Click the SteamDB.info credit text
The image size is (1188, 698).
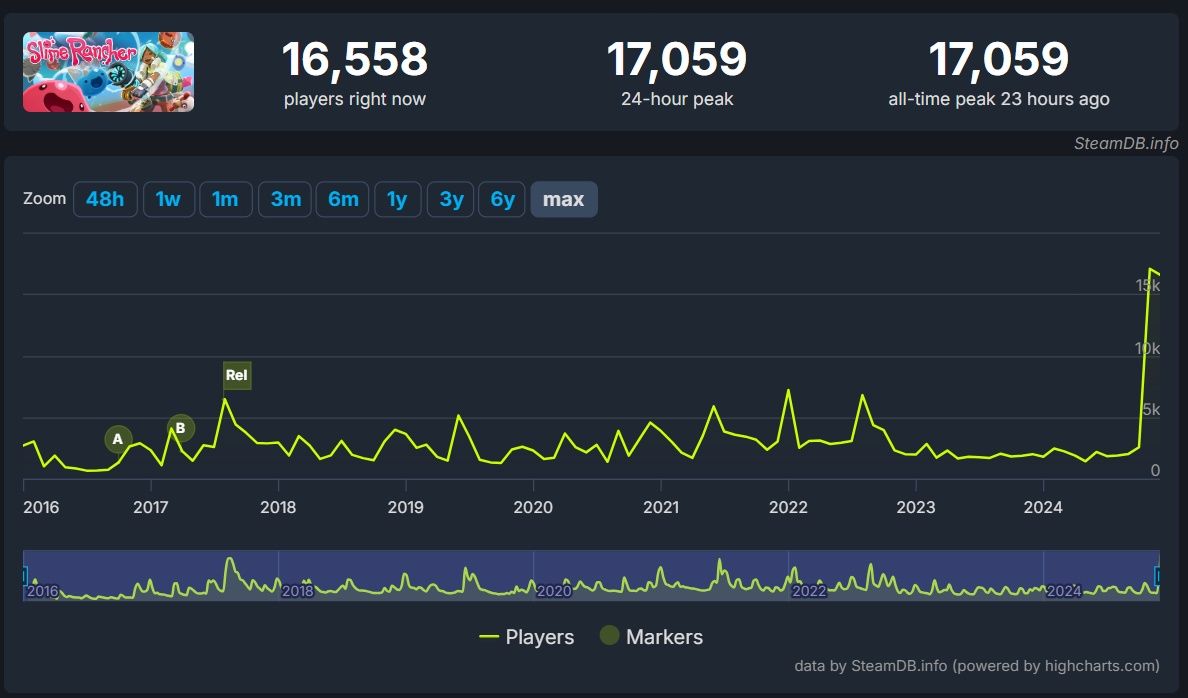[x=1126, y=143]
